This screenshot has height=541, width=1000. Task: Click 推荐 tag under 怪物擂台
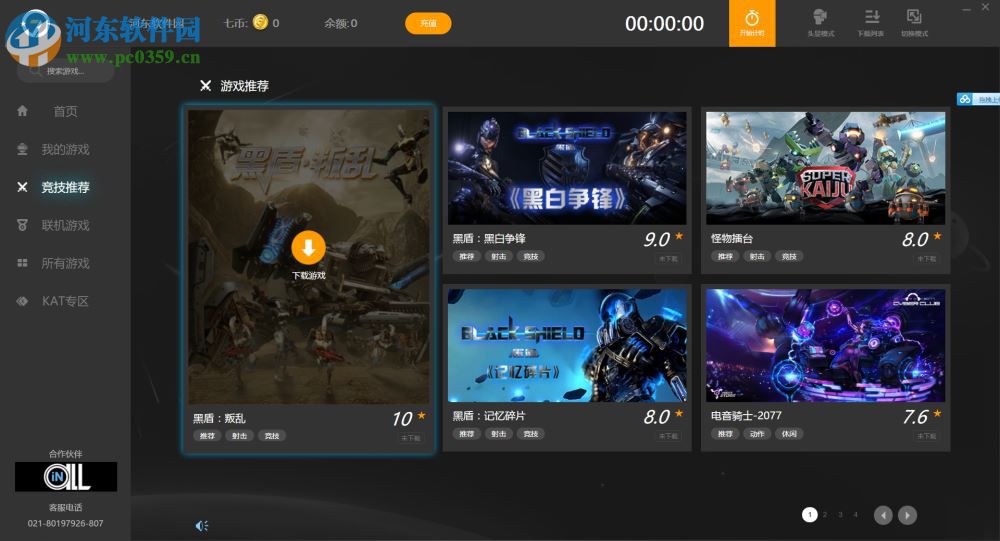tap(725, 256)
